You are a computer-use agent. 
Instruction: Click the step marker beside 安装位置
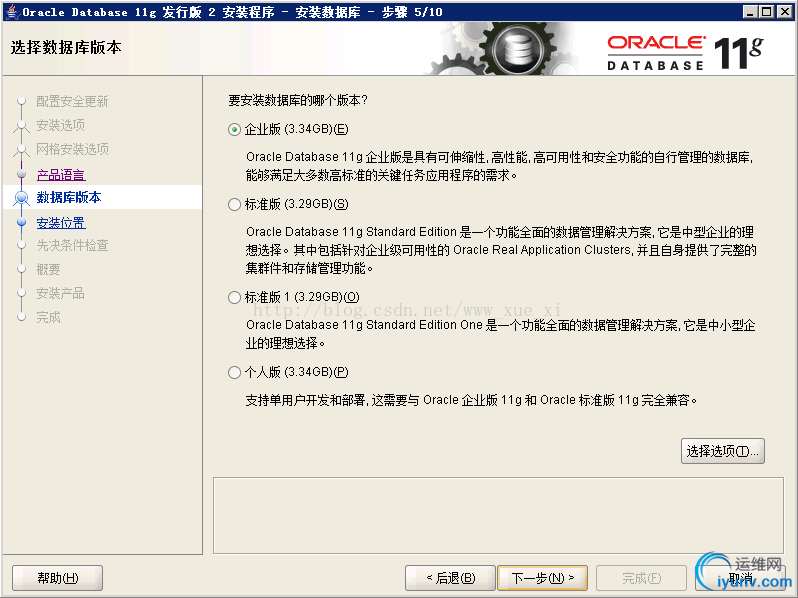pyautogui.click(x=21, y=222)
